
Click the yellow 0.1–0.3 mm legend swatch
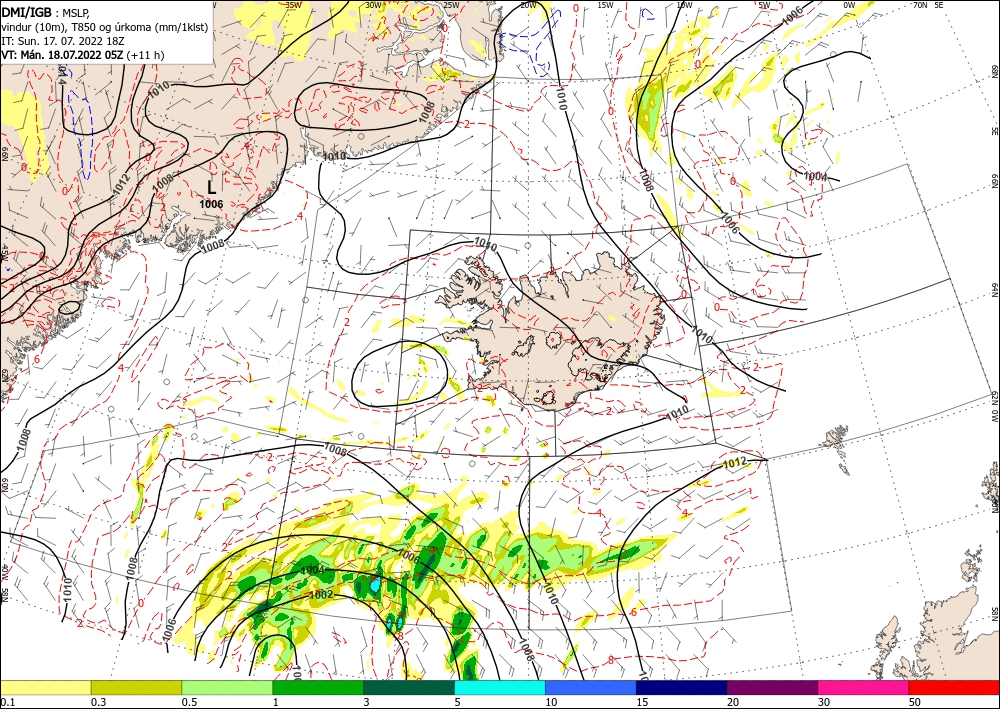45,687
